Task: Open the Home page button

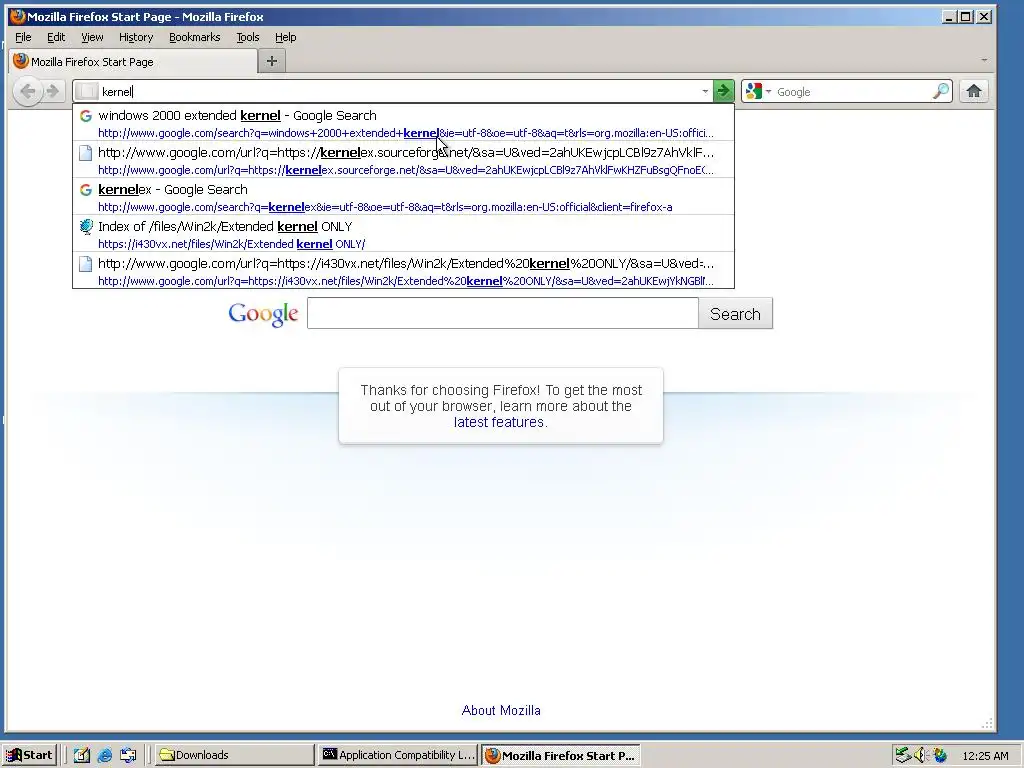Action: (973, 91)
